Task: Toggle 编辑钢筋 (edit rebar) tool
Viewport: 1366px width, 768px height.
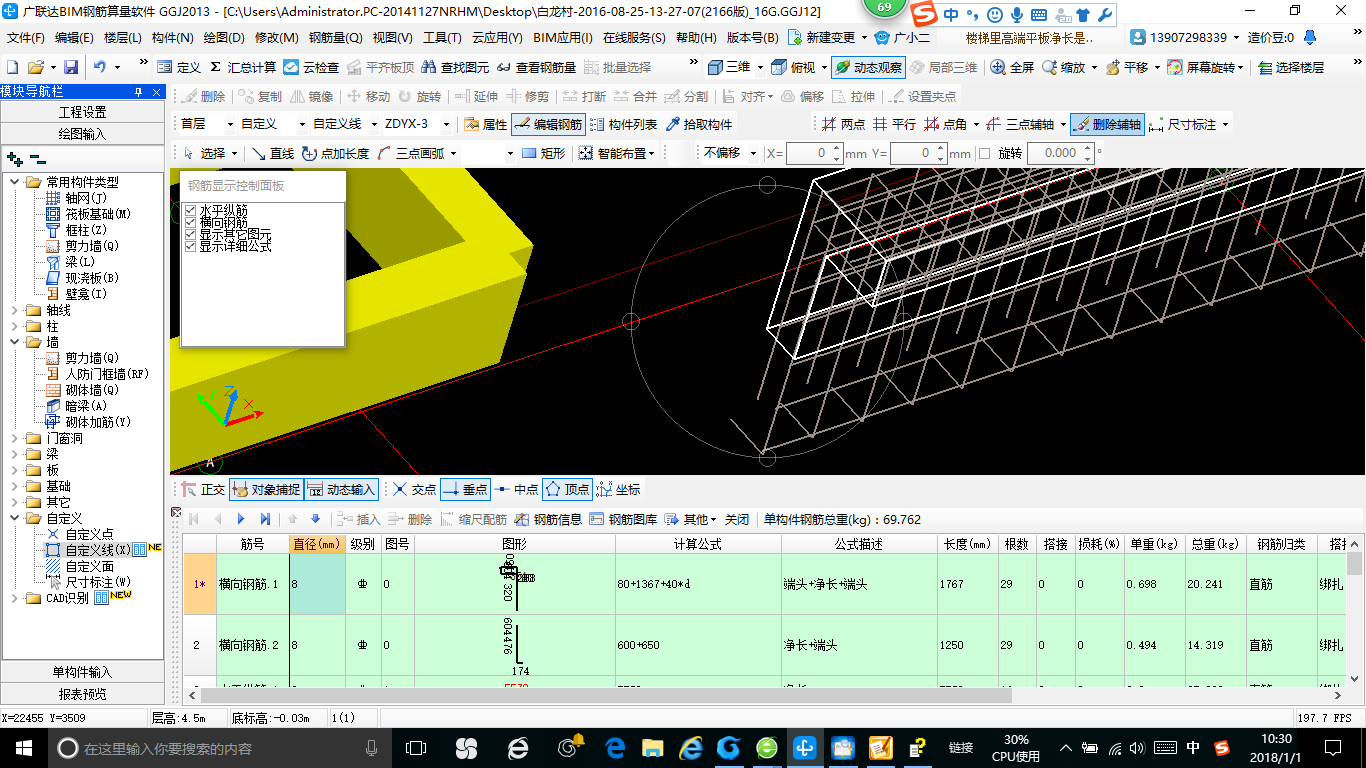Action: tap(547, 124)
